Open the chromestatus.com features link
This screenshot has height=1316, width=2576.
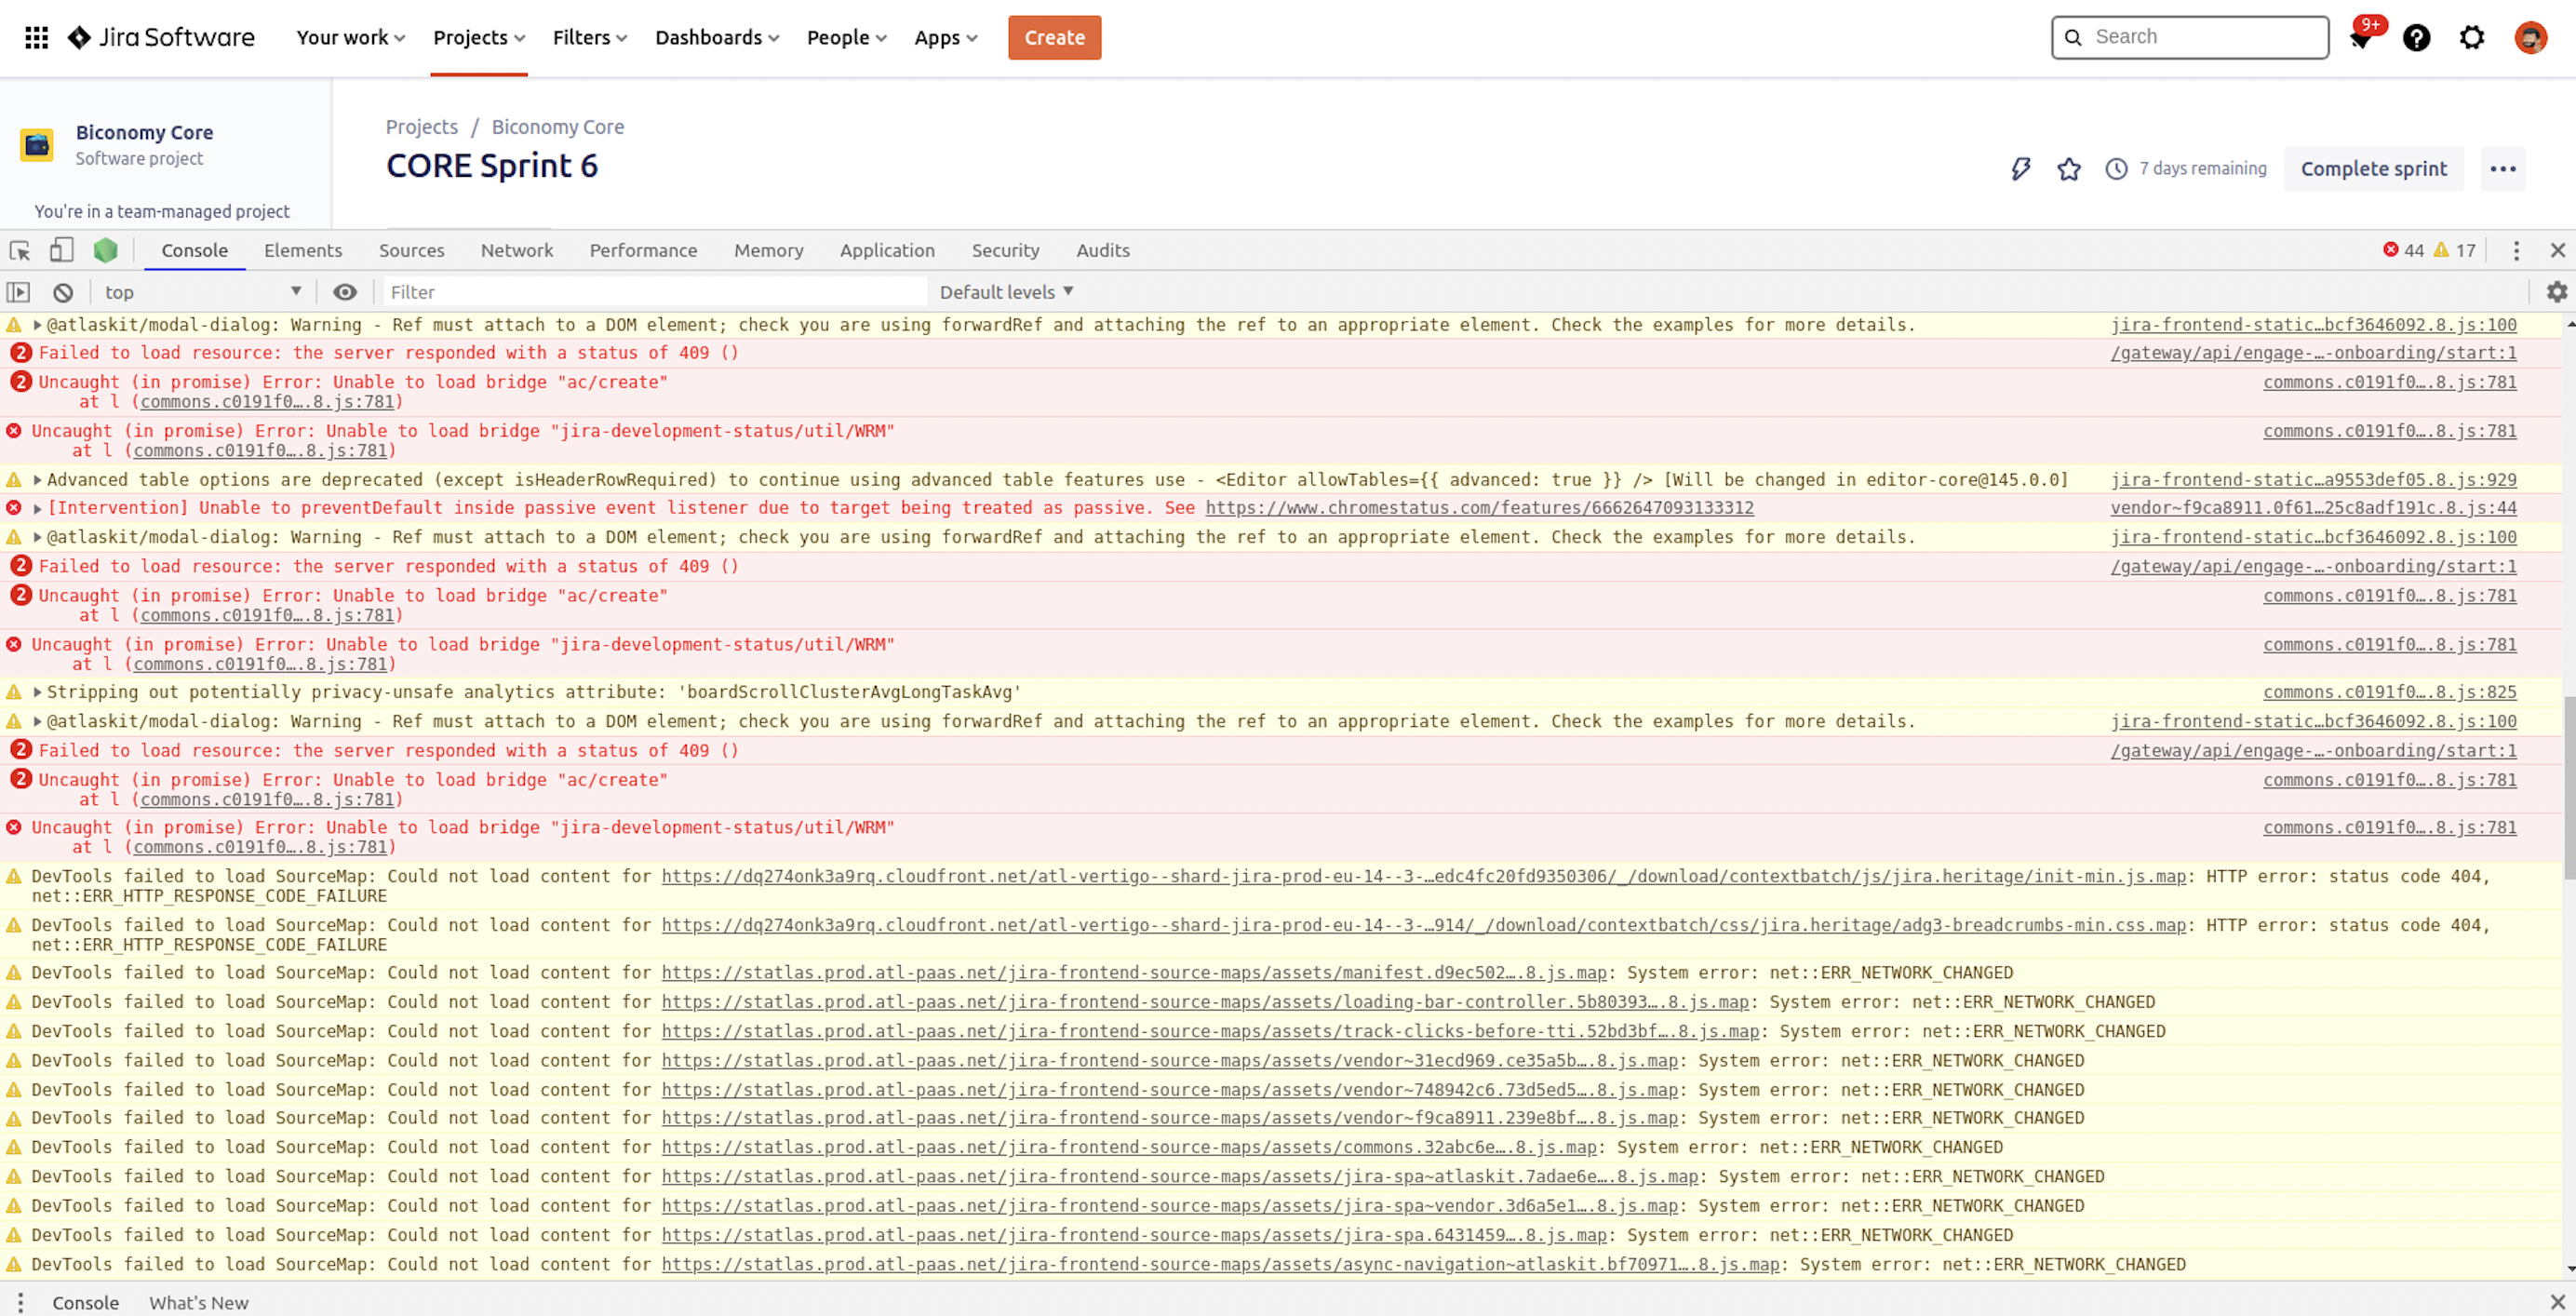tap(1479, 508)
